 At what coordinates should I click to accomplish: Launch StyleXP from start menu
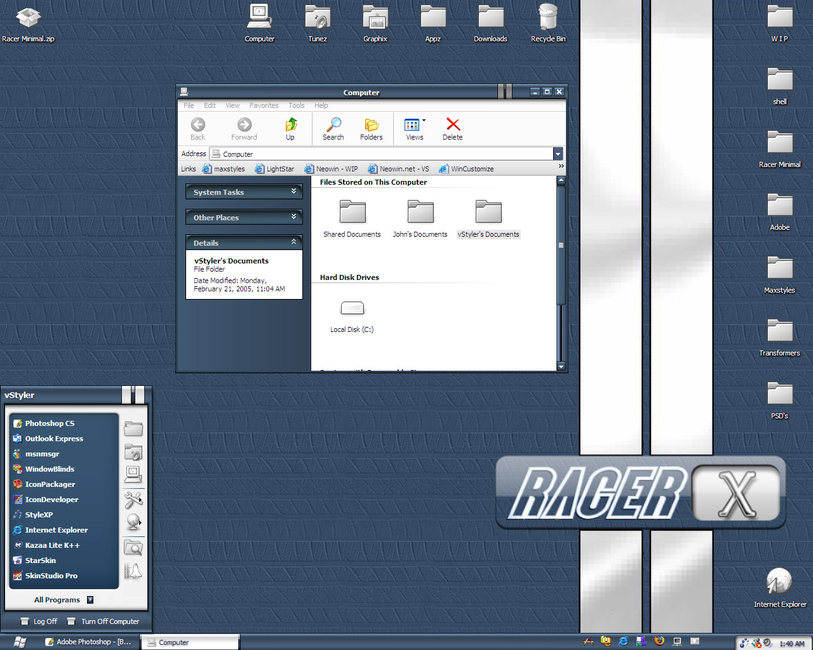(x=39, y=515)
